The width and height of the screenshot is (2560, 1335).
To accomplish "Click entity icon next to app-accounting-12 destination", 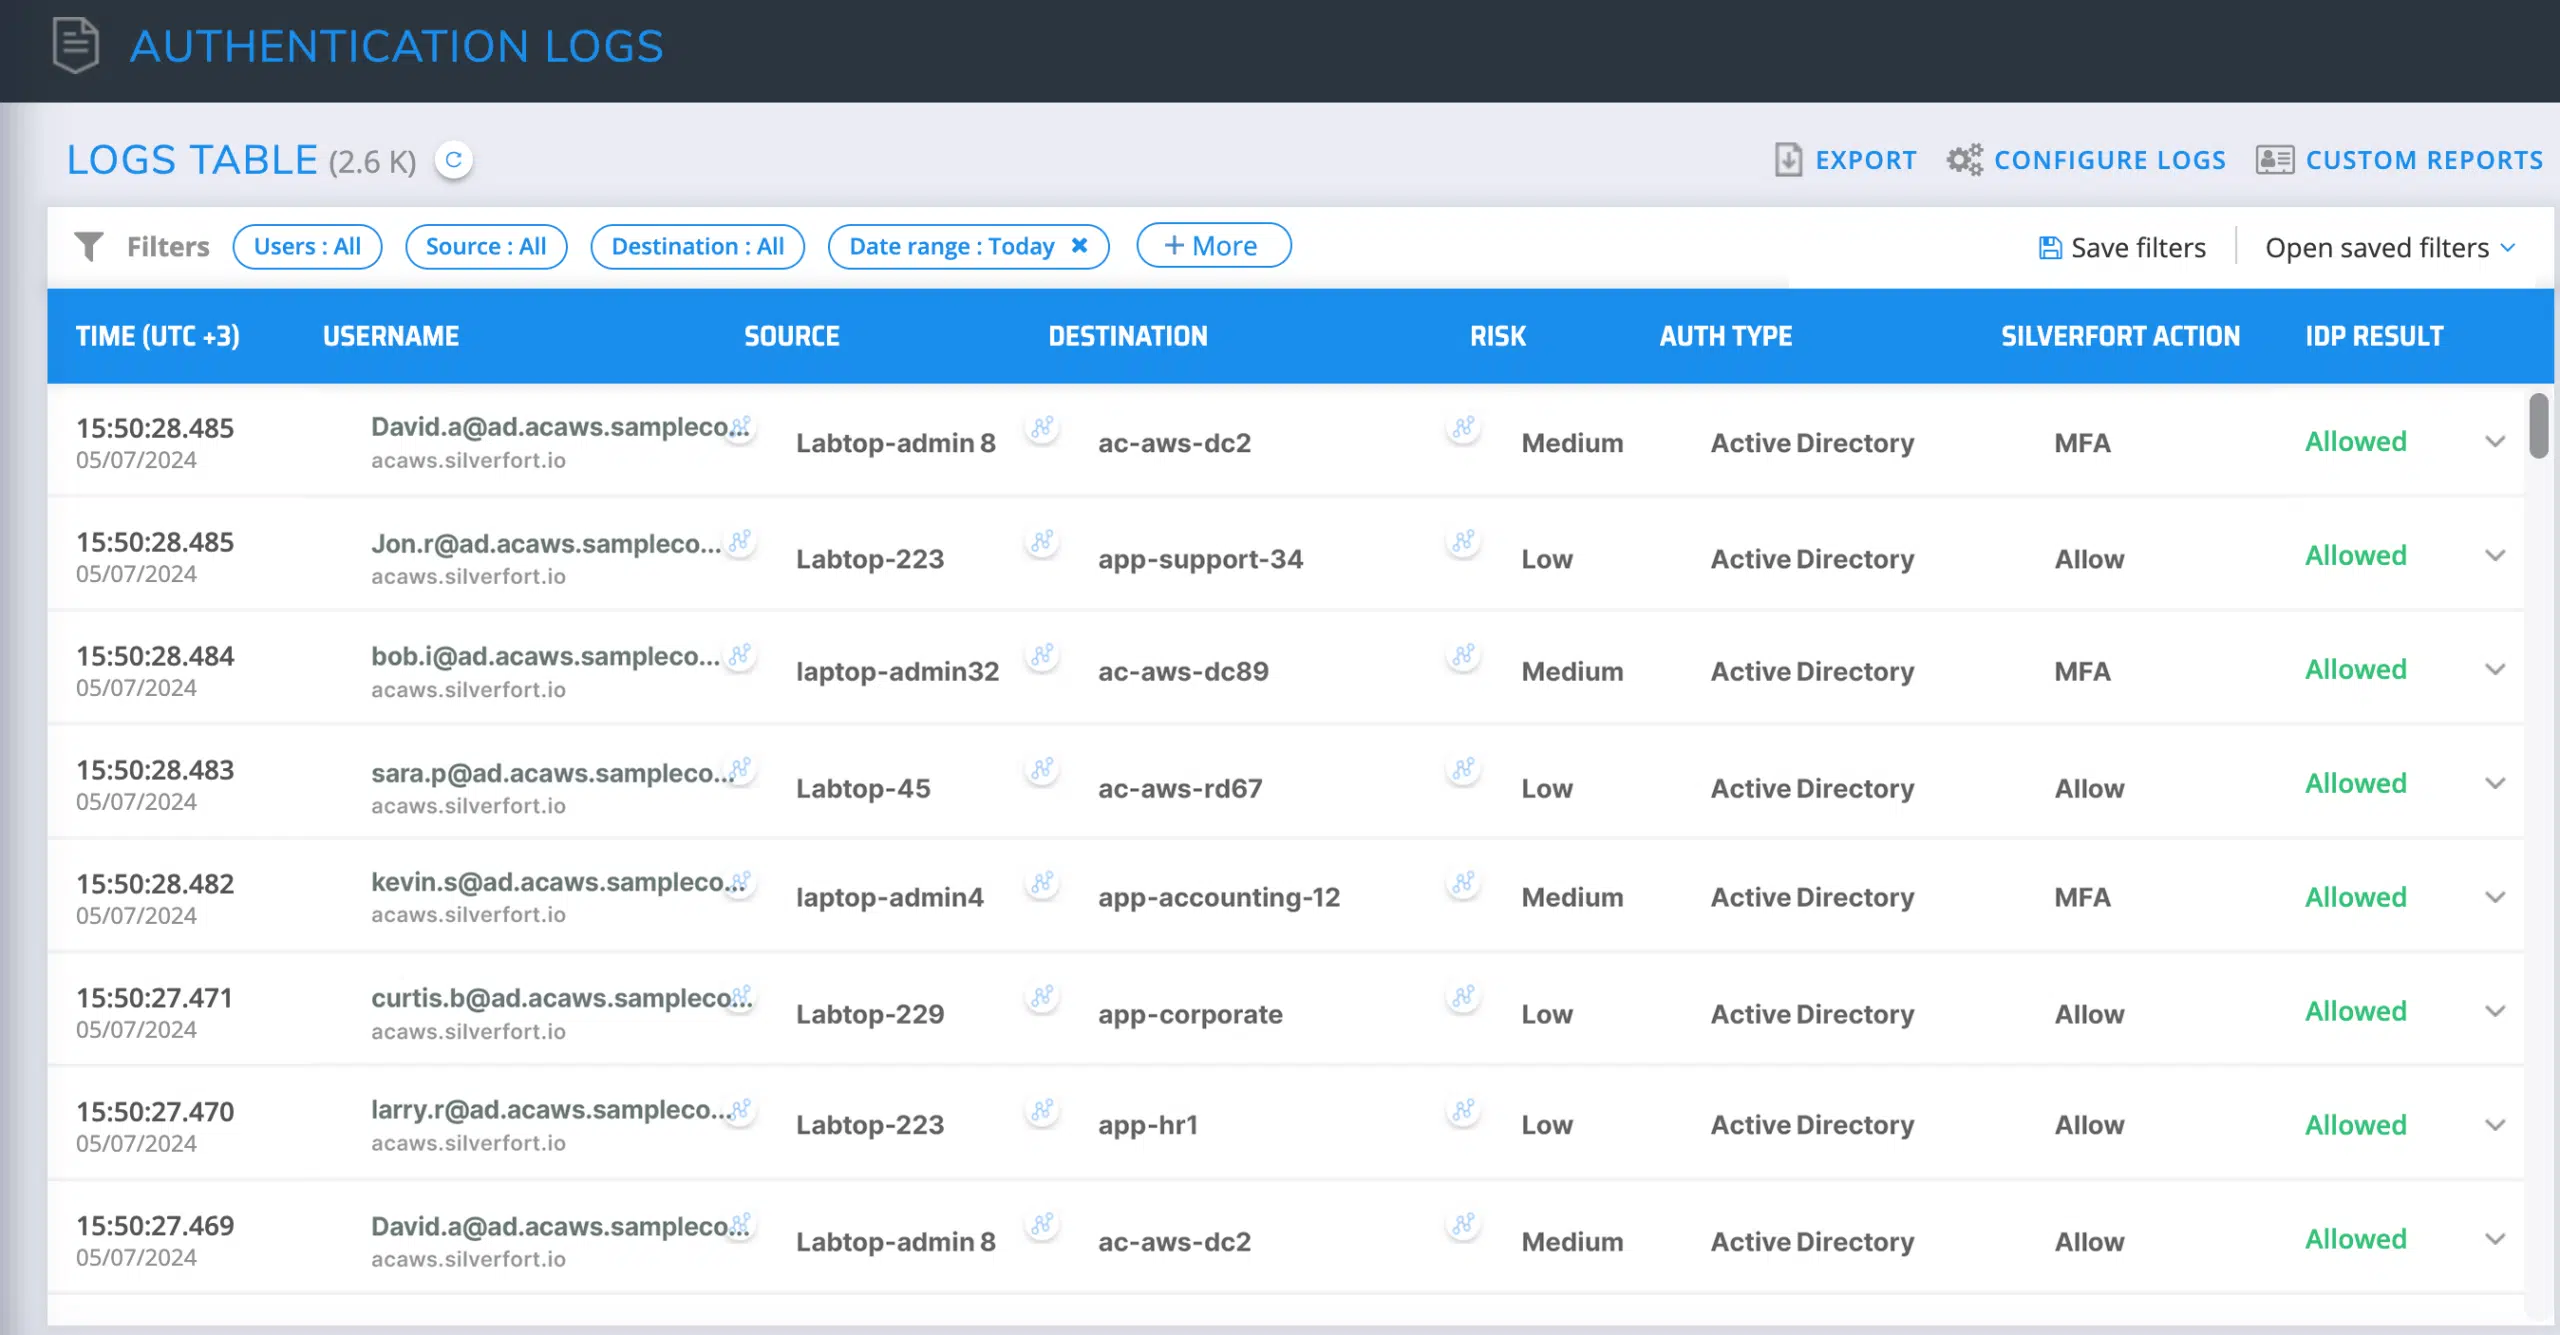I will click(1463, 883).
